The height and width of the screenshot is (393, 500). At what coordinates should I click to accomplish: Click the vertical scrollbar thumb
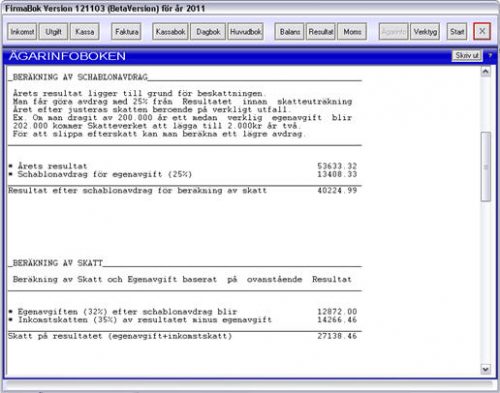pos(486,167)
